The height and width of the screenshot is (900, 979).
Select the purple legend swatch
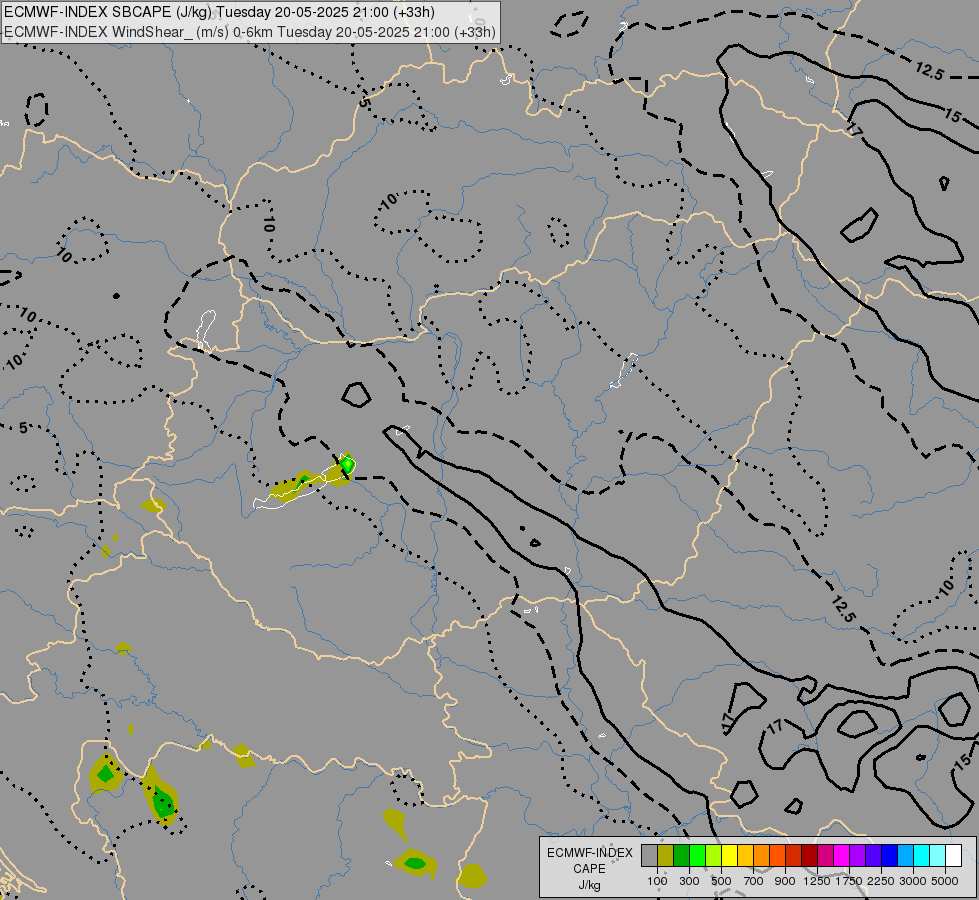[857, 855]
